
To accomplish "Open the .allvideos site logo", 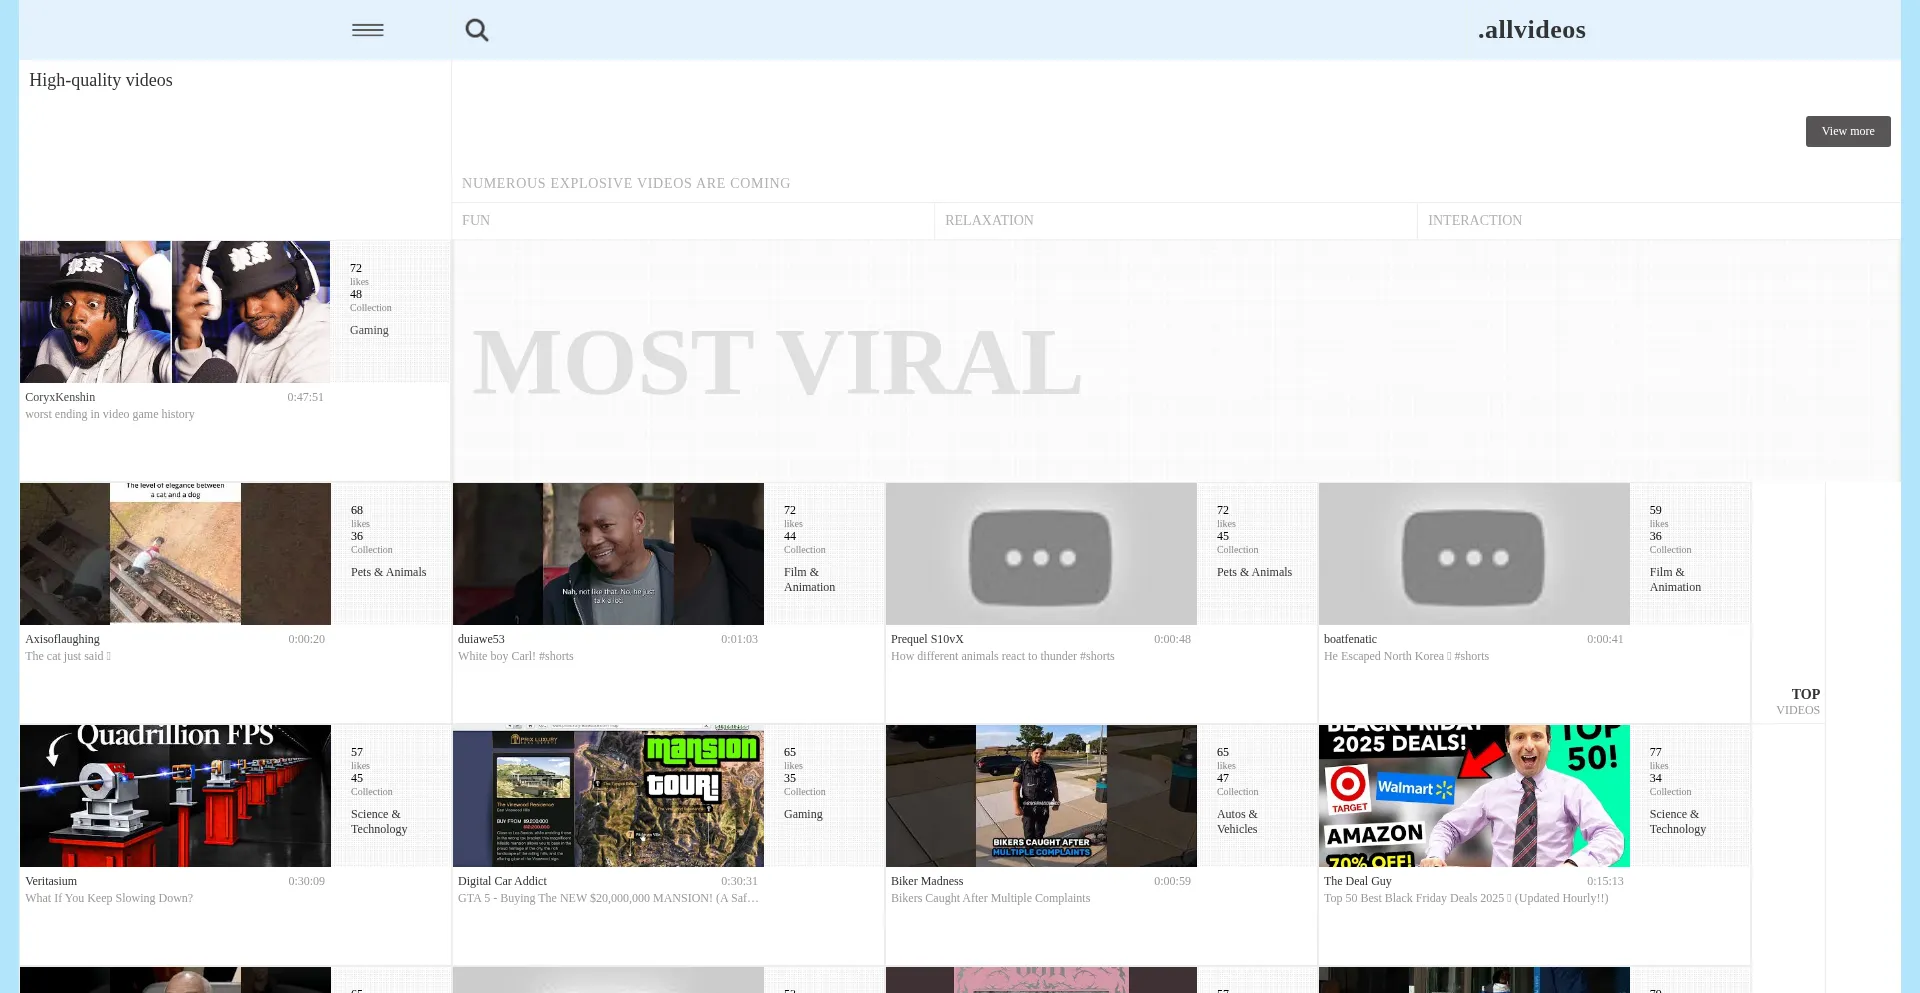I will click(1532, 30).
